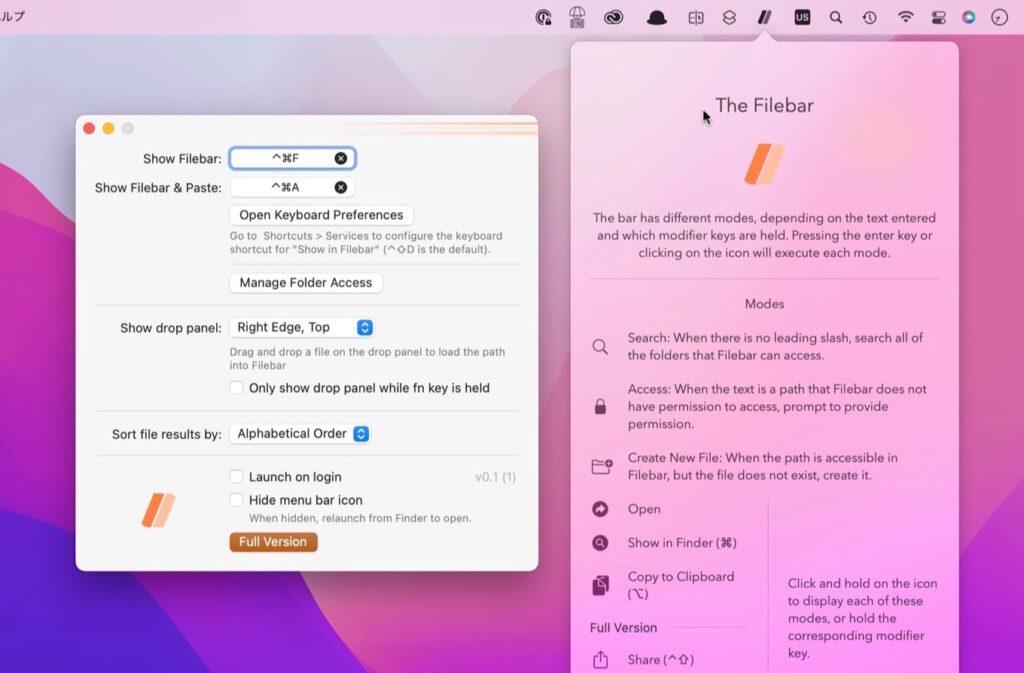The height and width of the screenshot is (673, 1024).
Task: Open Spotlight search from the menu bar
Action: point(836,17)
